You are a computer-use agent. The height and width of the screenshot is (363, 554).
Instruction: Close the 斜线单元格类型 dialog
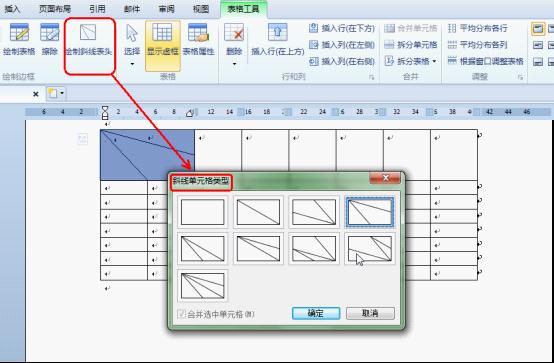pyautogui.click(x=385, y=178)
